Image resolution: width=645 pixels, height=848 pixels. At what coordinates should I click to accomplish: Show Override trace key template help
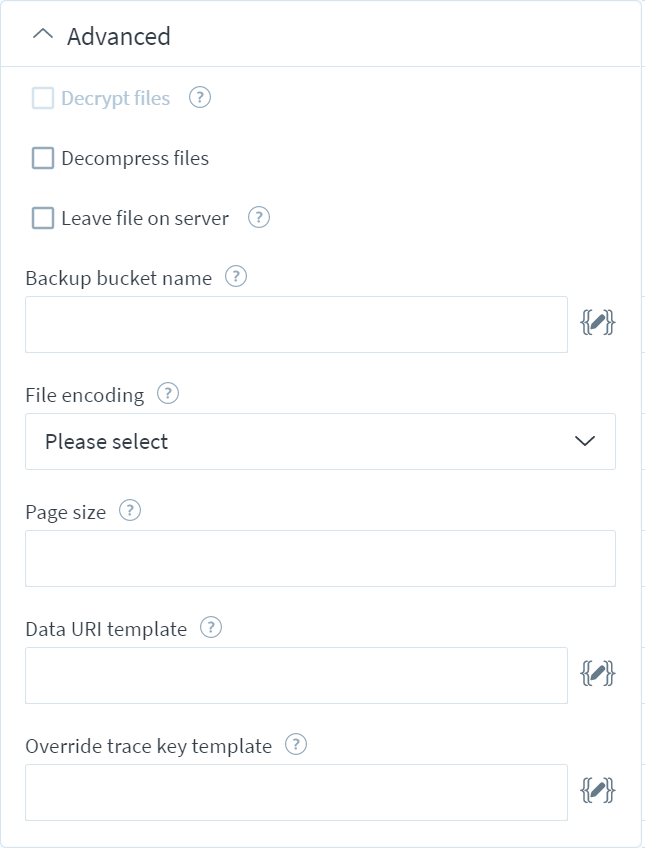click(296, 744)
